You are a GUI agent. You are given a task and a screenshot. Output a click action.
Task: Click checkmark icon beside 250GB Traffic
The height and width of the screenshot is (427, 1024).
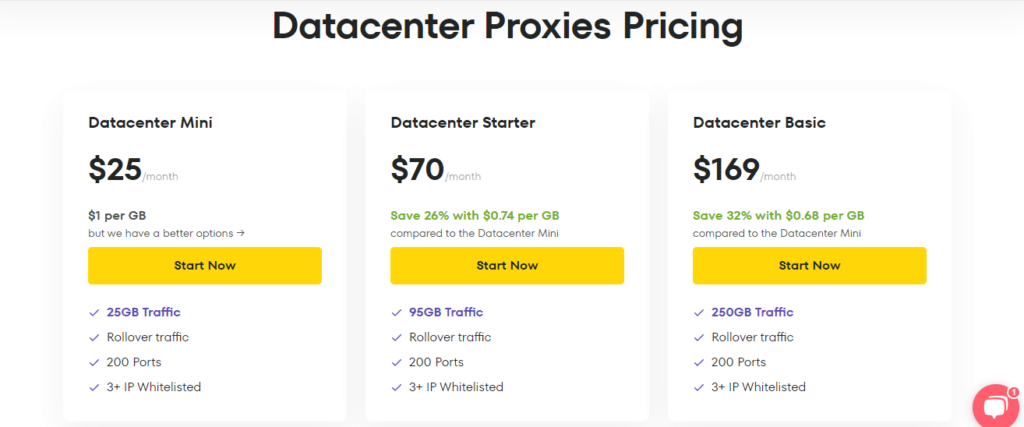tap(698, 312)
